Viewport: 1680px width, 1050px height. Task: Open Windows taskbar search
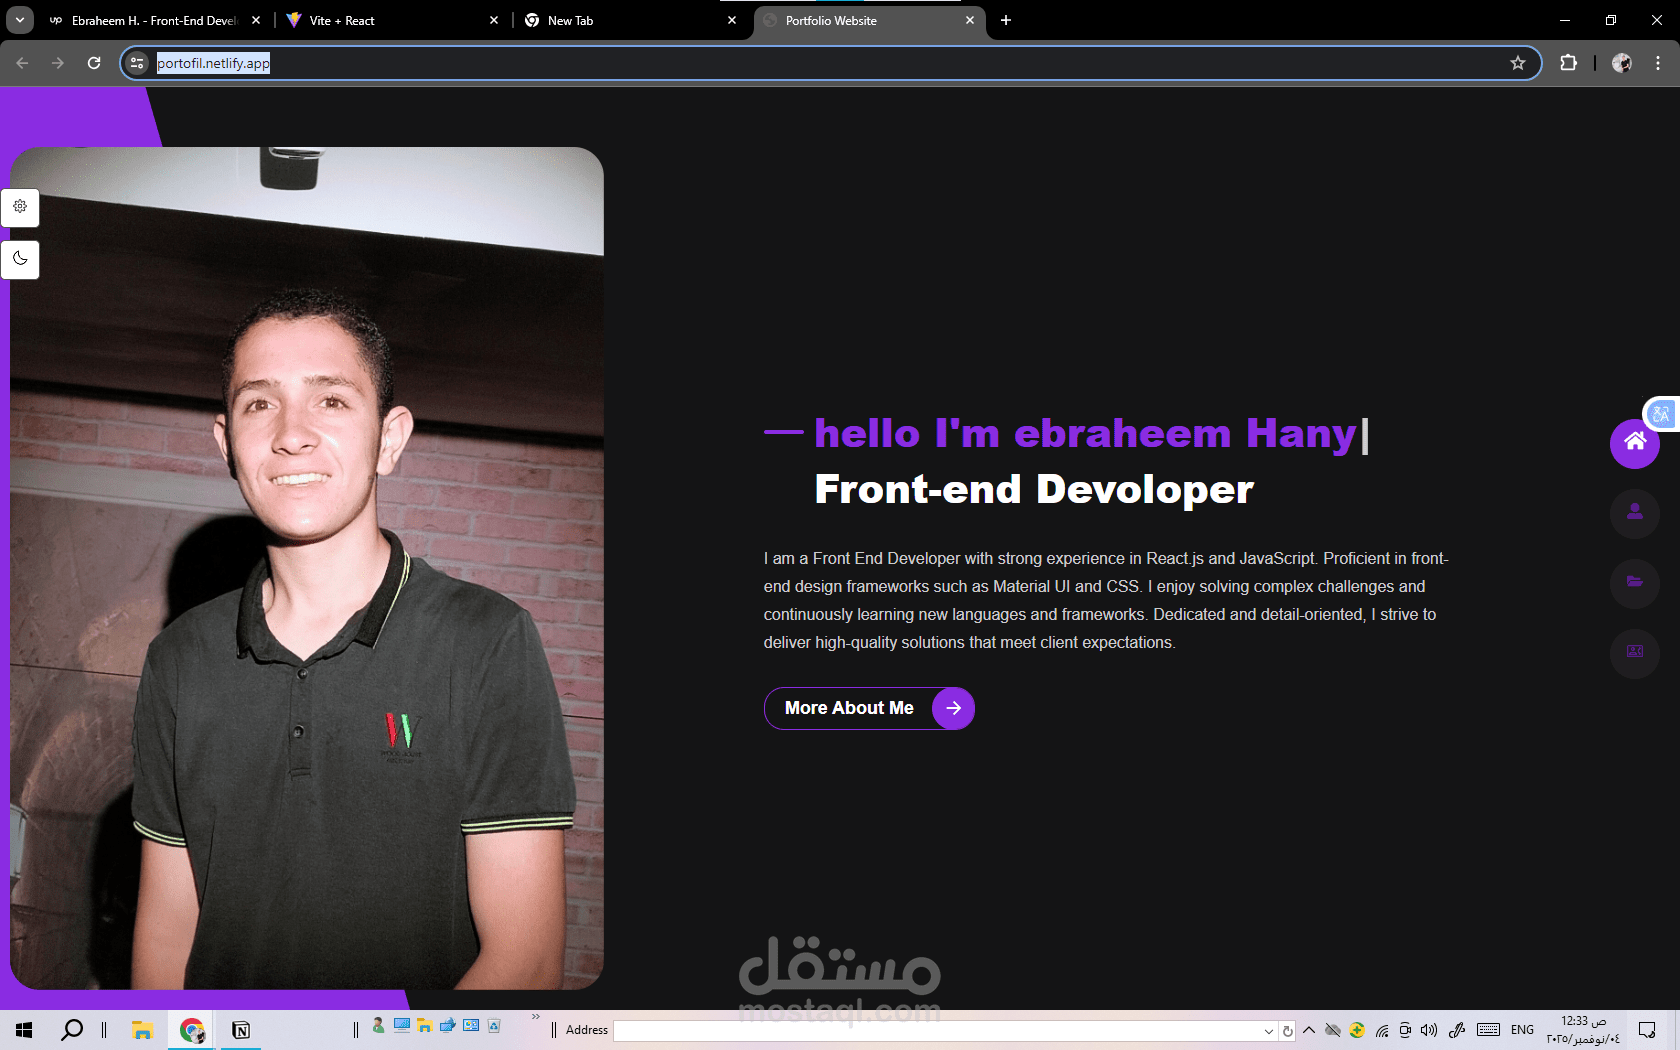72,1030
